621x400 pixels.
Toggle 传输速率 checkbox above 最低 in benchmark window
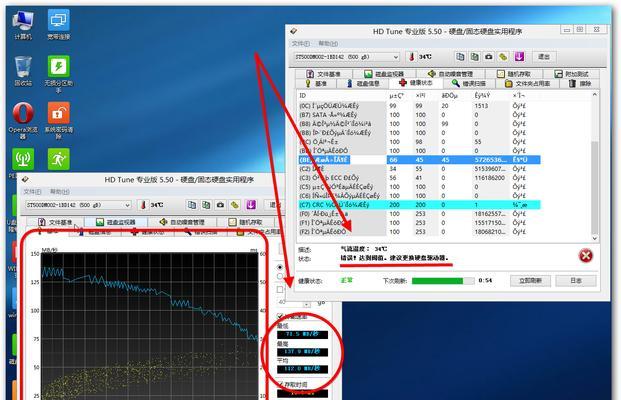point(280,316)
